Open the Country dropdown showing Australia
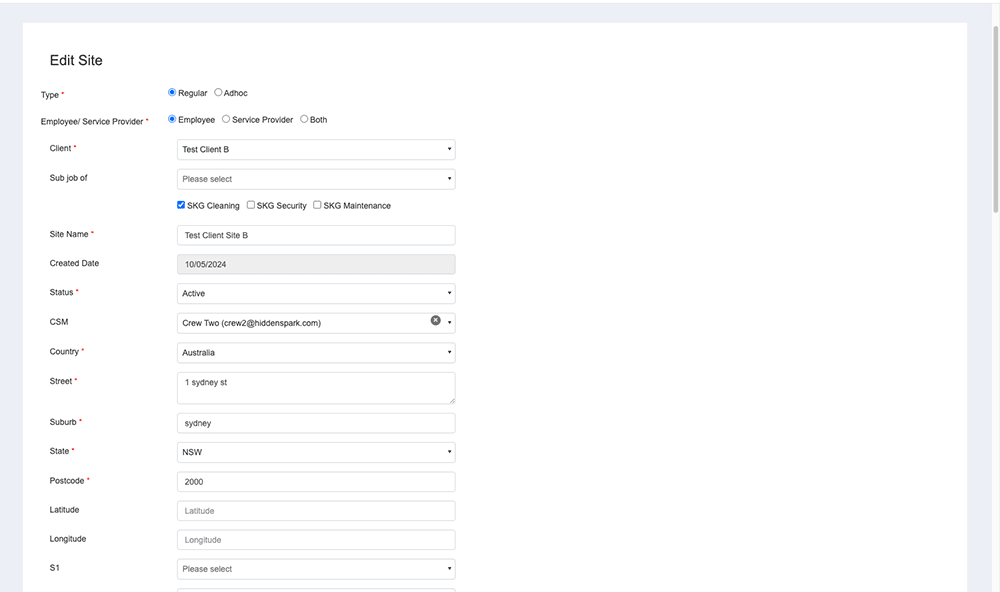1000x592 pixels. point(316,352)
